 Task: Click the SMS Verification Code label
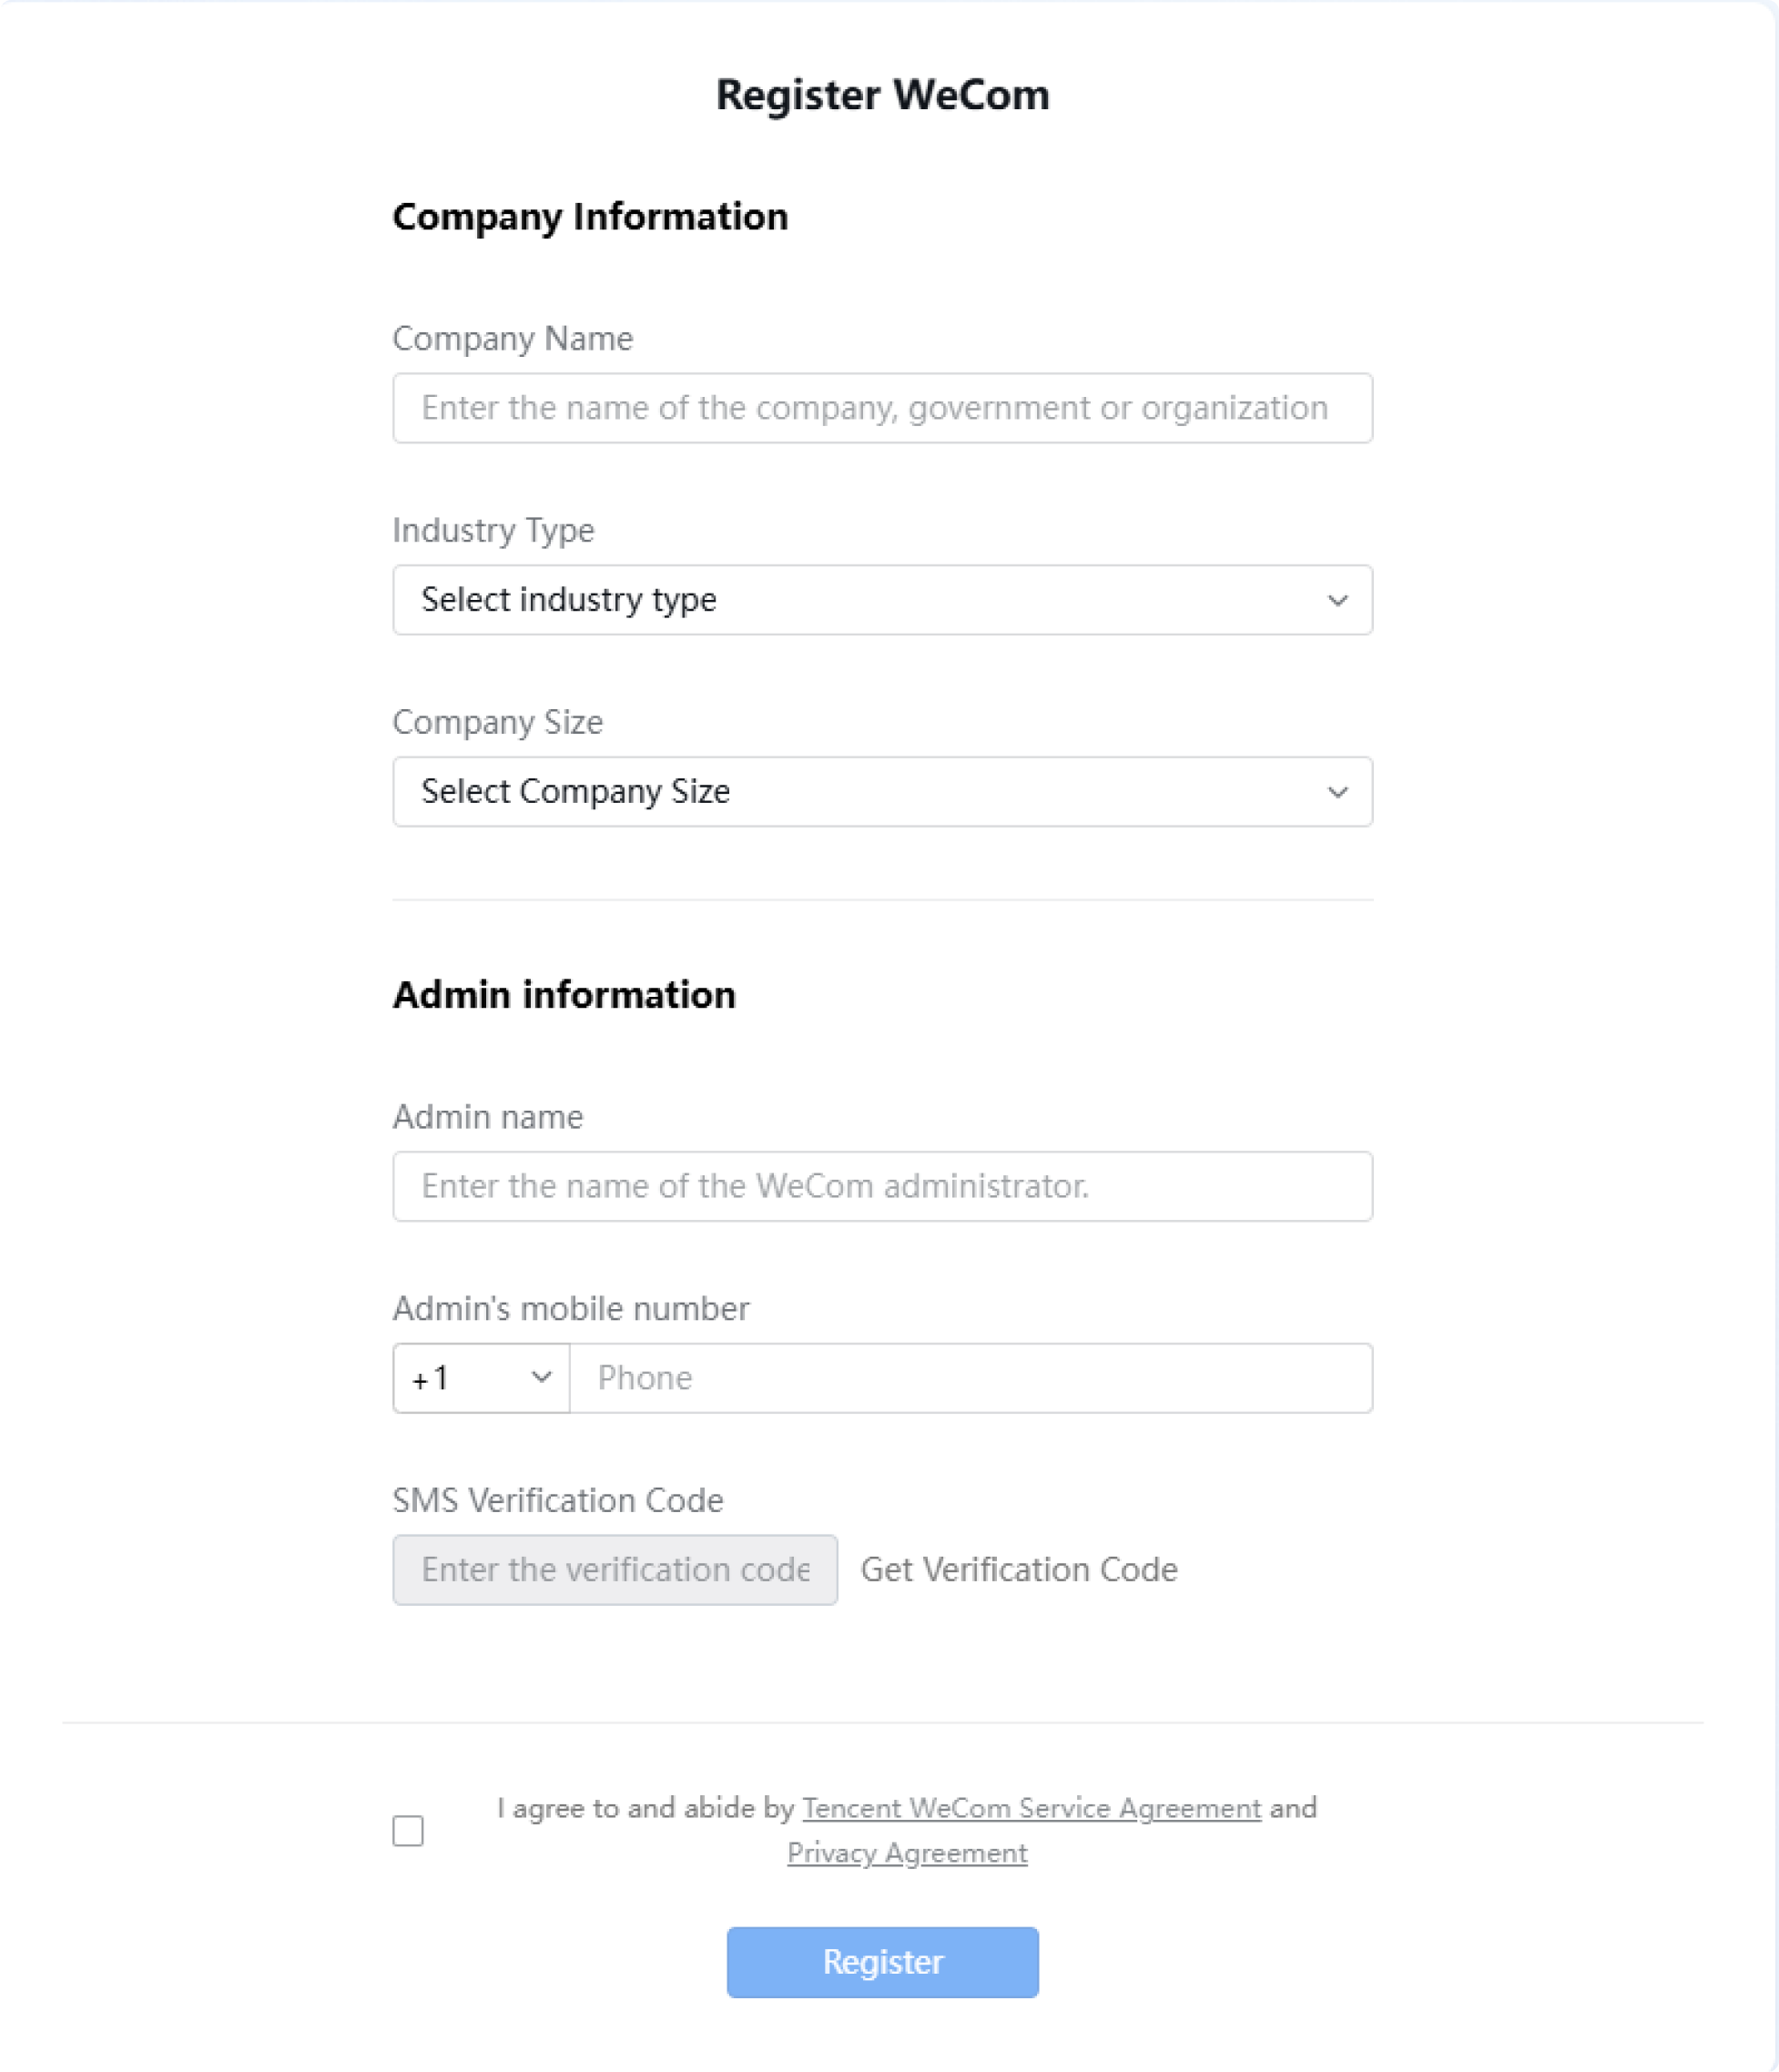558,1501
